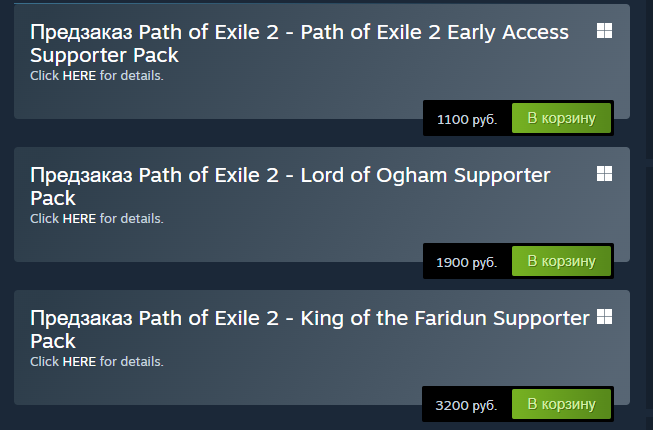Follow HERE link under Lord of Ogham pack
Screen dimensions: 653x430
click(79, 219)
